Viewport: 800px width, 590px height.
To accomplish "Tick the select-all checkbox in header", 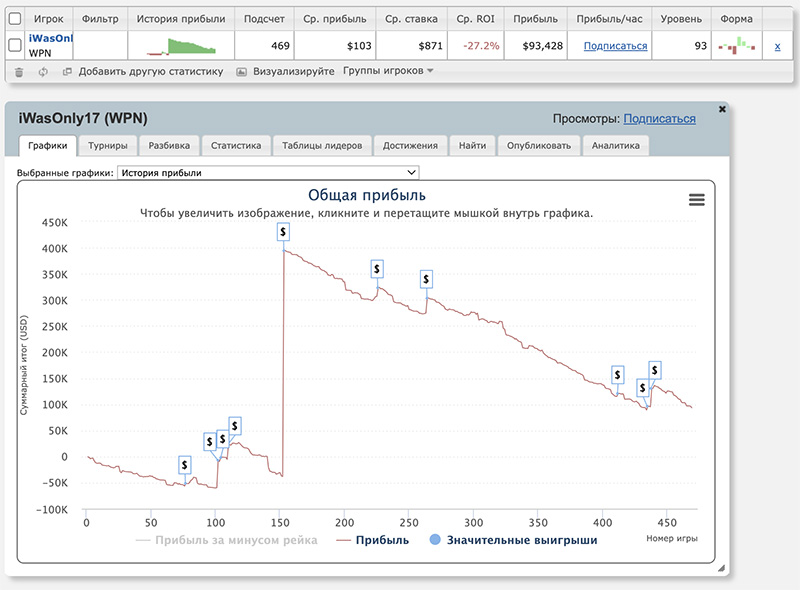I will [x=14, y=18].
